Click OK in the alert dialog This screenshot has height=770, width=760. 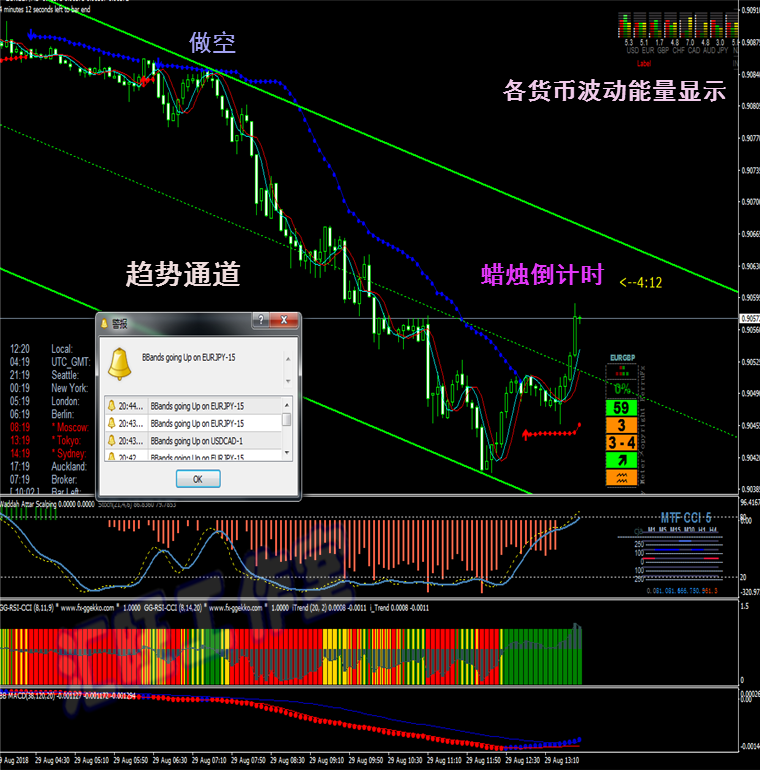[197, 478]
